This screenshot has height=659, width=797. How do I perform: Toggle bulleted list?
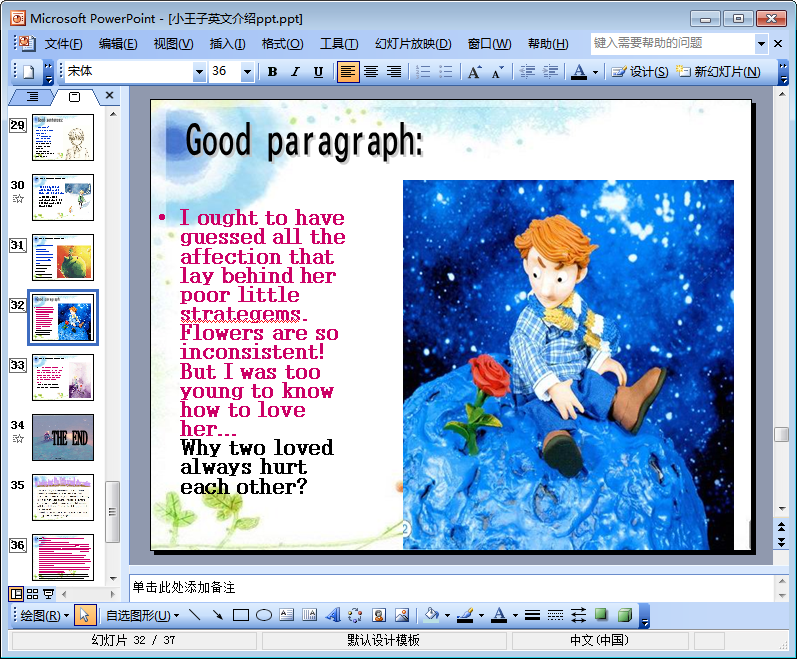445,72
